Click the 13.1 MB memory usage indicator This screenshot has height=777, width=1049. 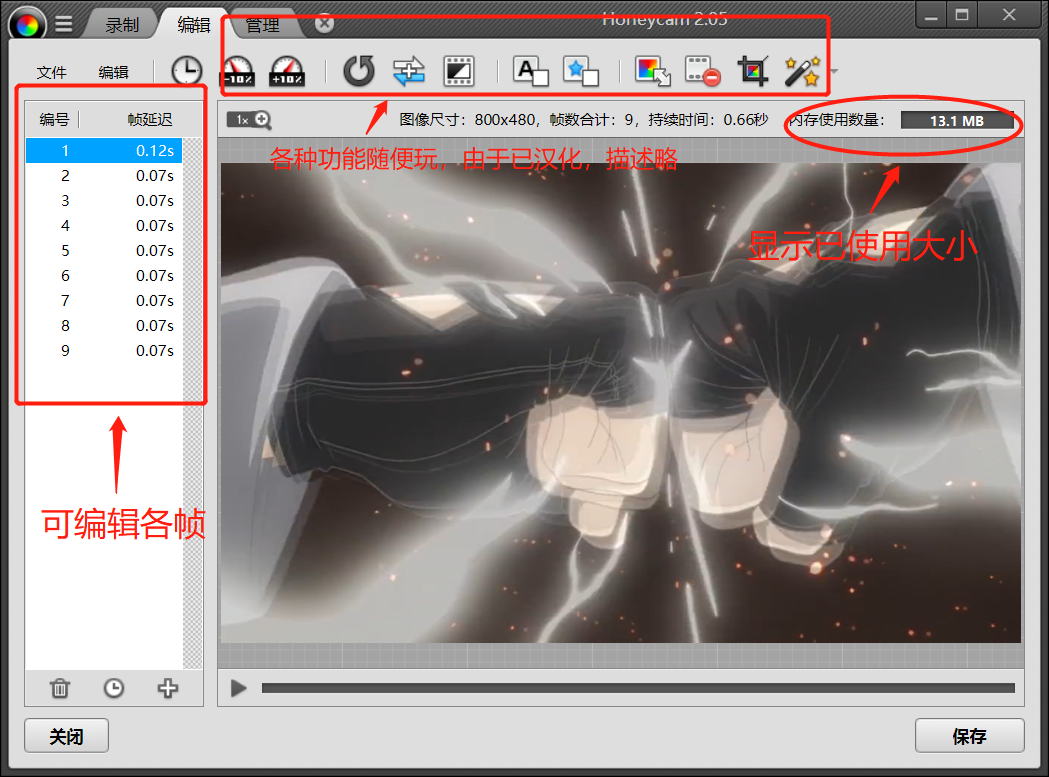click(x=957, y=120)
